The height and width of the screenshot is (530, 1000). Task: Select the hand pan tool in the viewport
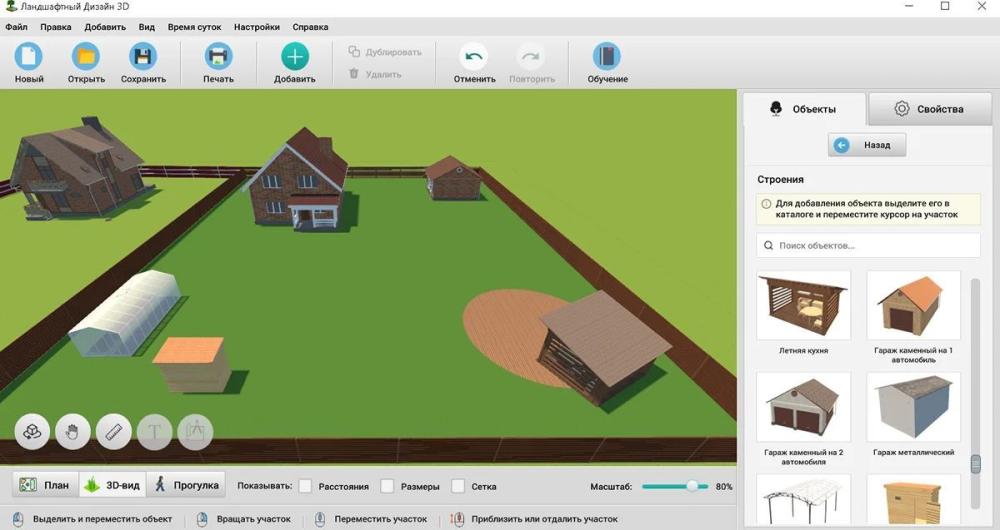click(73, 432)
